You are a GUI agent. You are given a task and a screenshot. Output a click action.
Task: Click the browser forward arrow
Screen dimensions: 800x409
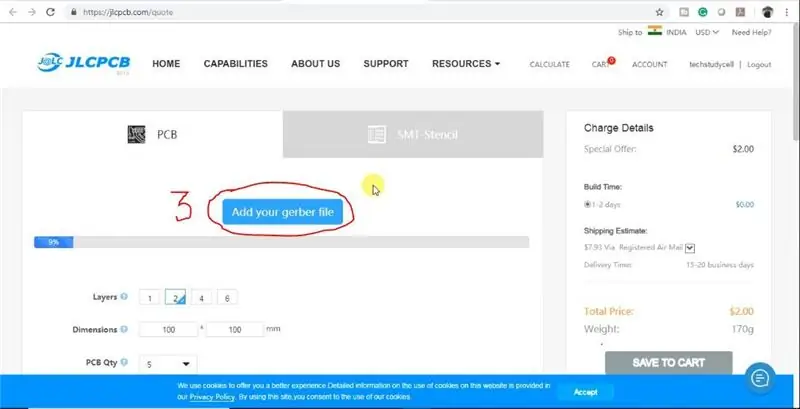tap(32, 12)
